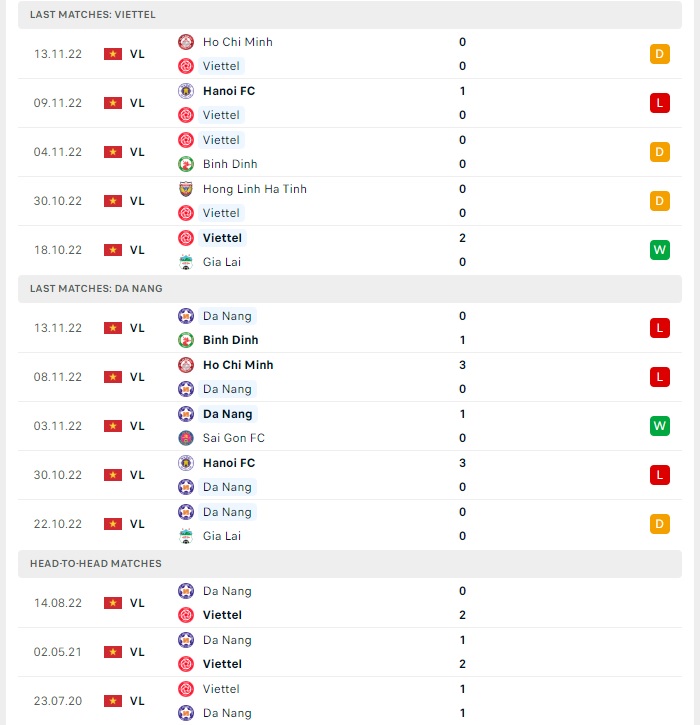Viewport: 700px width, 725px height.
Task: Click Sai Gon FC club logo
Action: (186, 438)
